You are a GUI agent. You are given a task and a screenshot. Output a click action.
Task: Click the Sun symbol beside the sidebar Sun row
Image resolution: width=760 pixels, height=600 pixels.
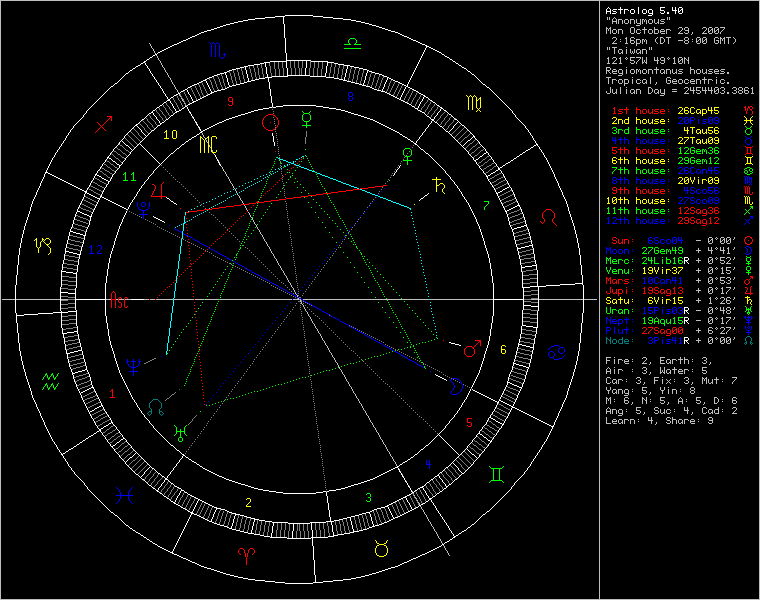tap(748, 240)
